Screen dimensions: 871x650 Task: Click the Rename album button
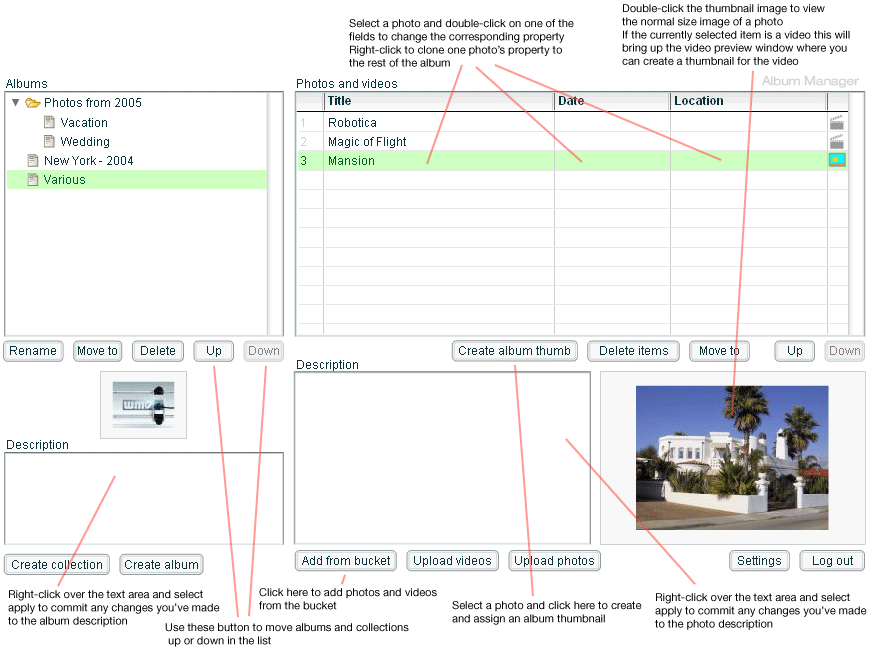coord(33,351)
